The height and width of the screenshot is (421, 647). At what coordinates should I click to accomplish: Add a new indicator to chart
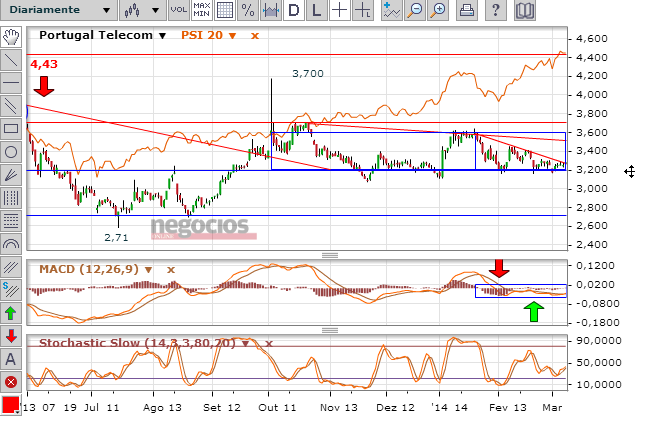coord(391,10)
